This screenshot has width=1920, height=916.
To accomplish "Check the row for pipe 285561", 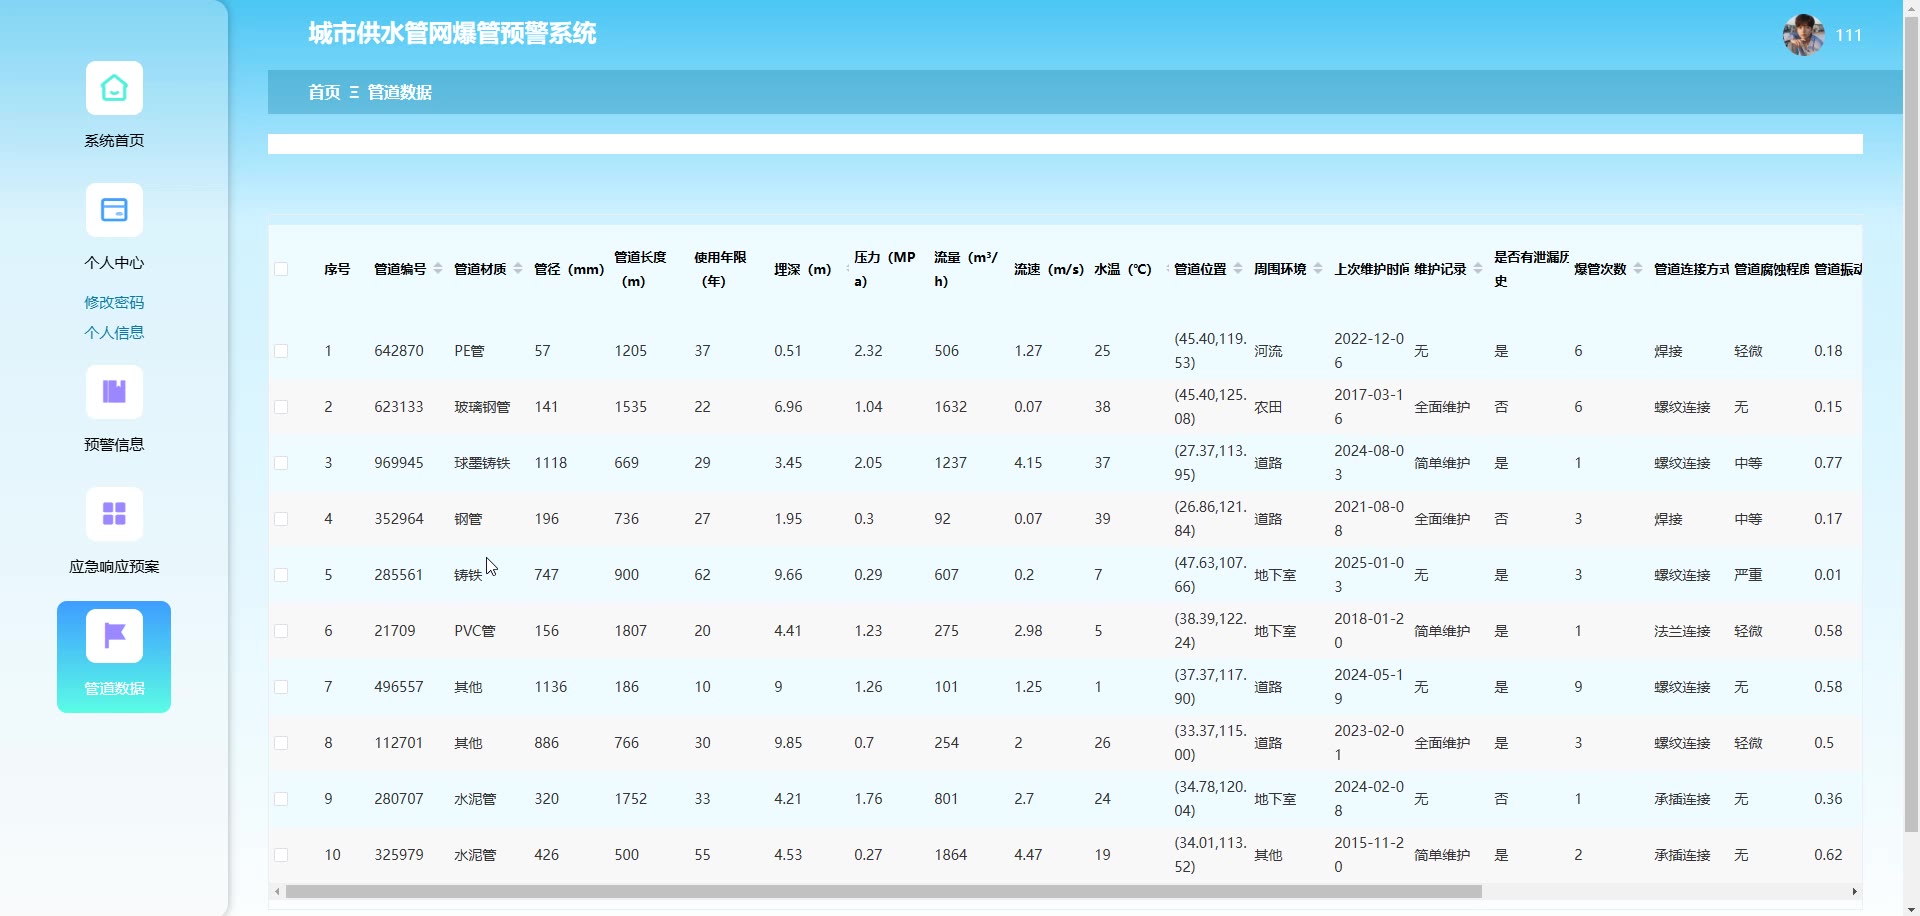I will [x=281, y=575].
